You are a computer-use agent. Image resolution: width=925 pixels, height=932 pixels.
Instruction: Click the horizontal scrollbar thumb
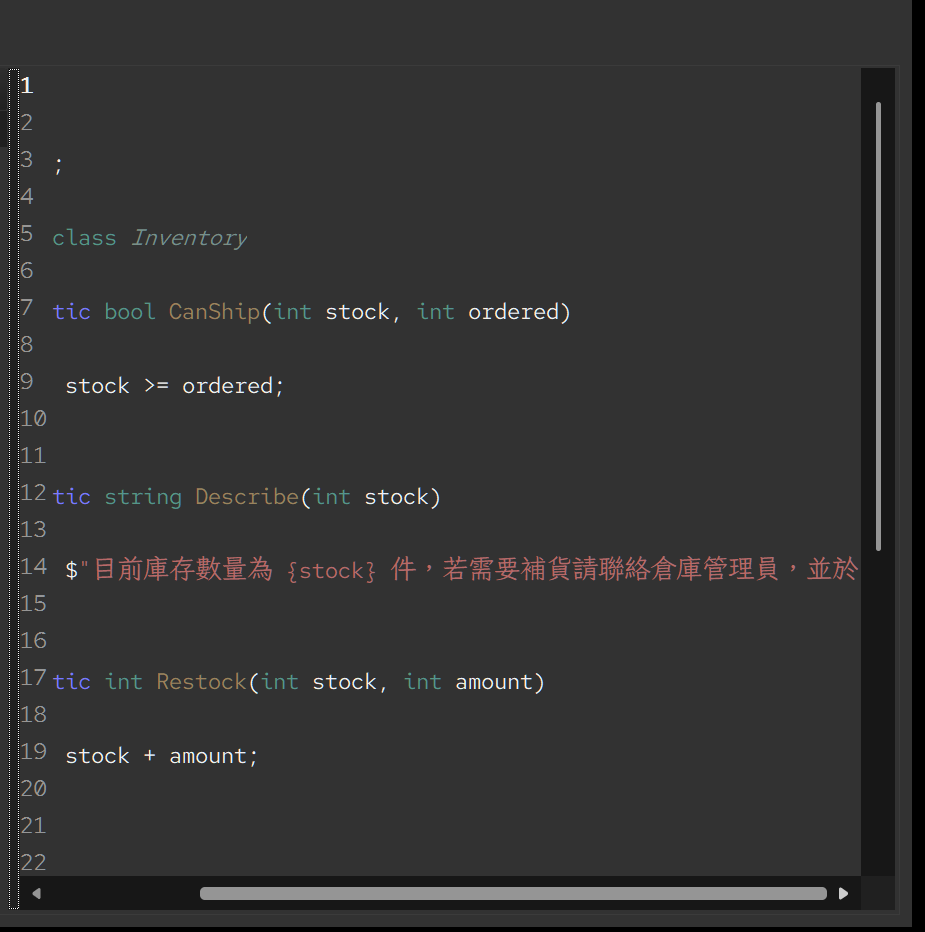click(513, 893)
